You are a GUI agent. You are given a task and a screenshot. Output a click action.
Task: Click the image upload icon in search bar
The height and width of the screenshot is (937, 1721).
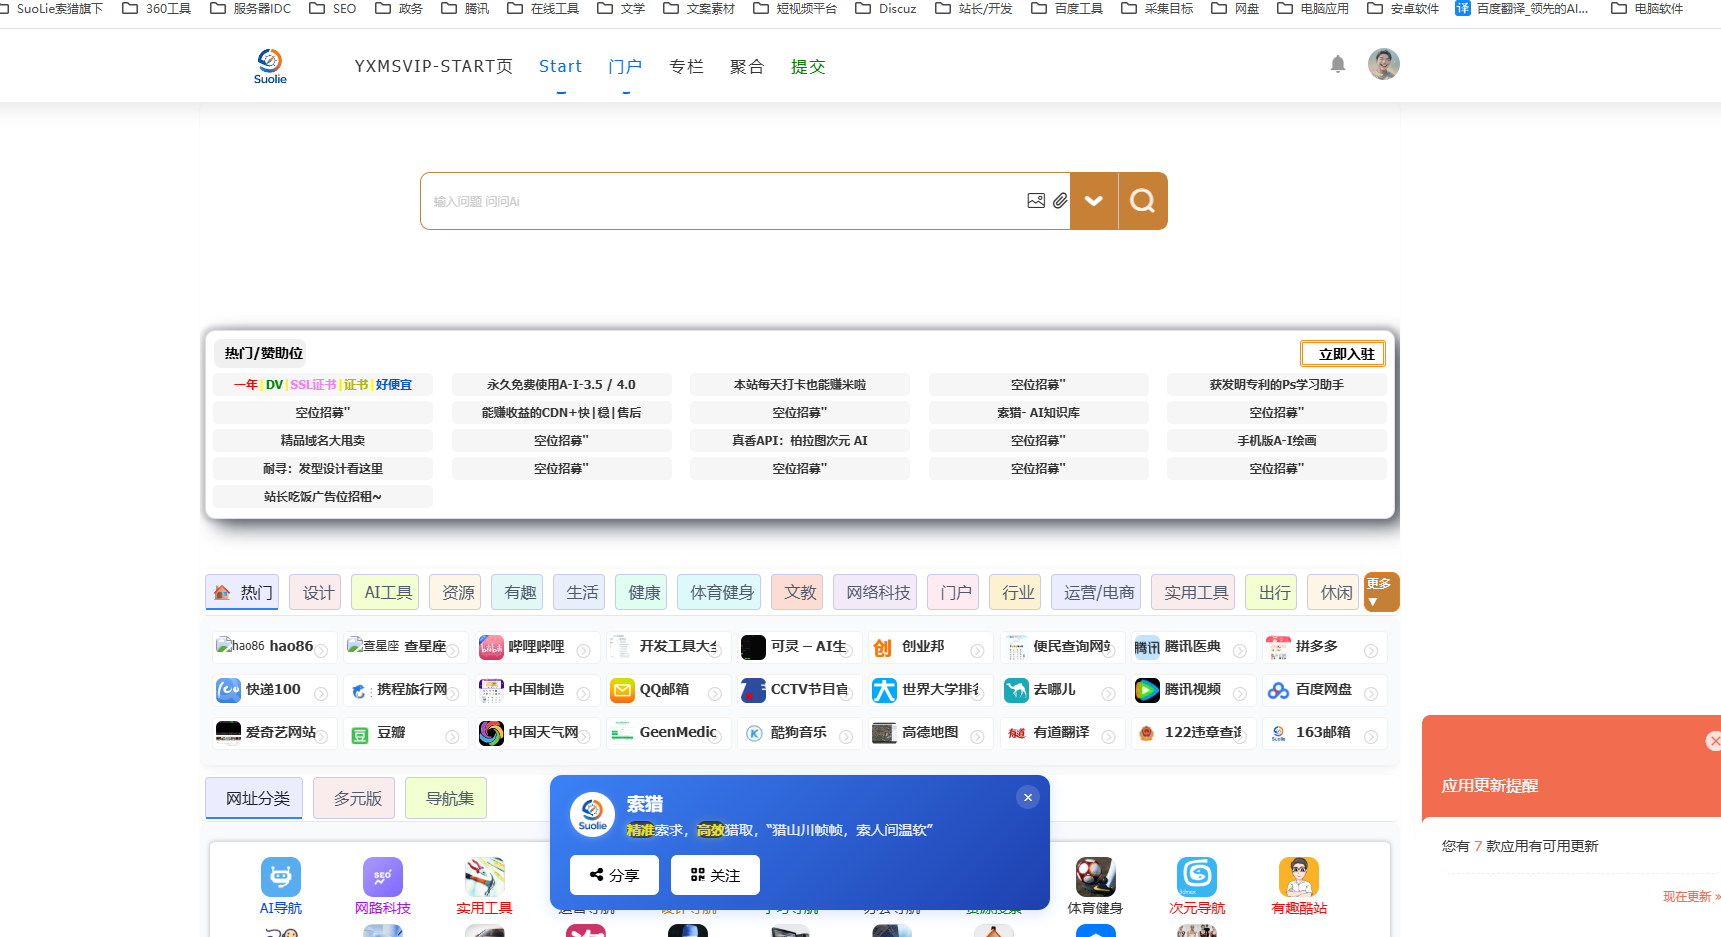1036,201
